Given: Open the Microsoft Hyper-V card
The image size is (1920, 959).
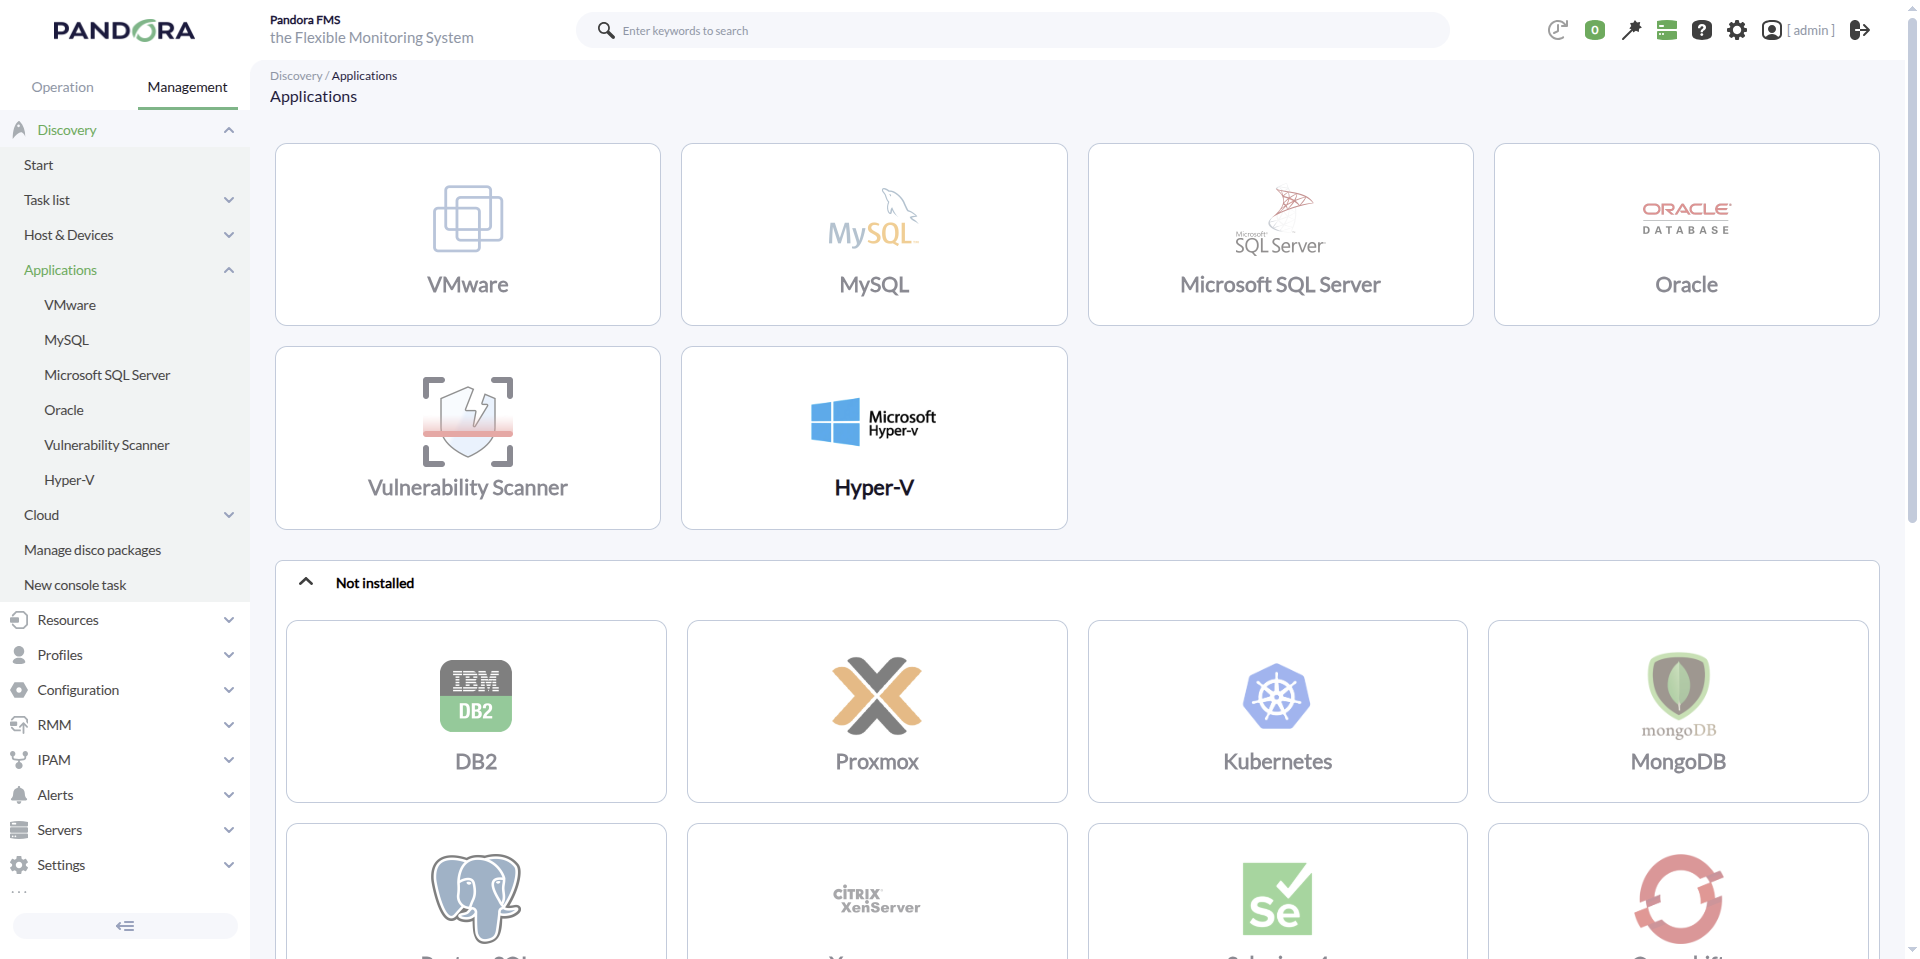Looking at the screenshot, I should pos(874,438).
